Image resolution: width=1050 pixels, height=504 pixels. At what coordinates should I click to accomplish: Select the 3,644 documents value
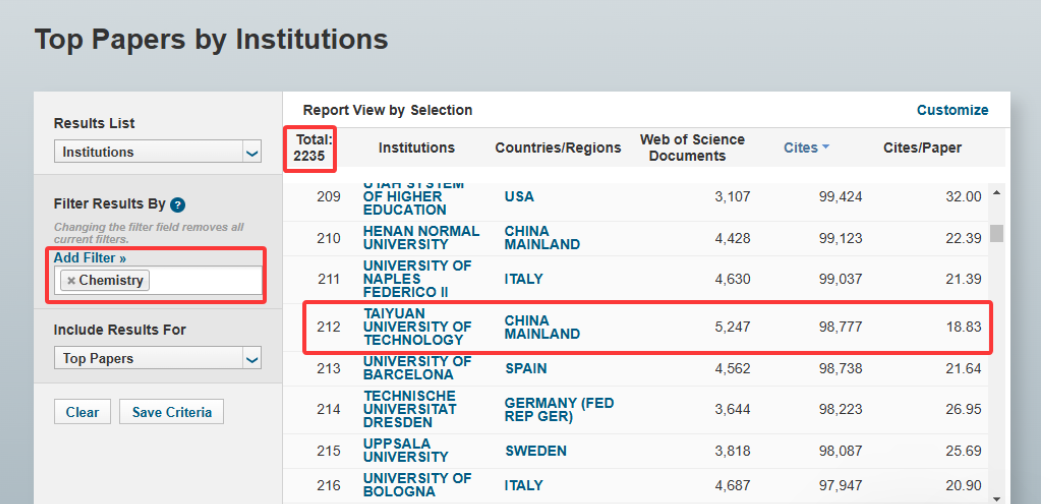point(732,409)
